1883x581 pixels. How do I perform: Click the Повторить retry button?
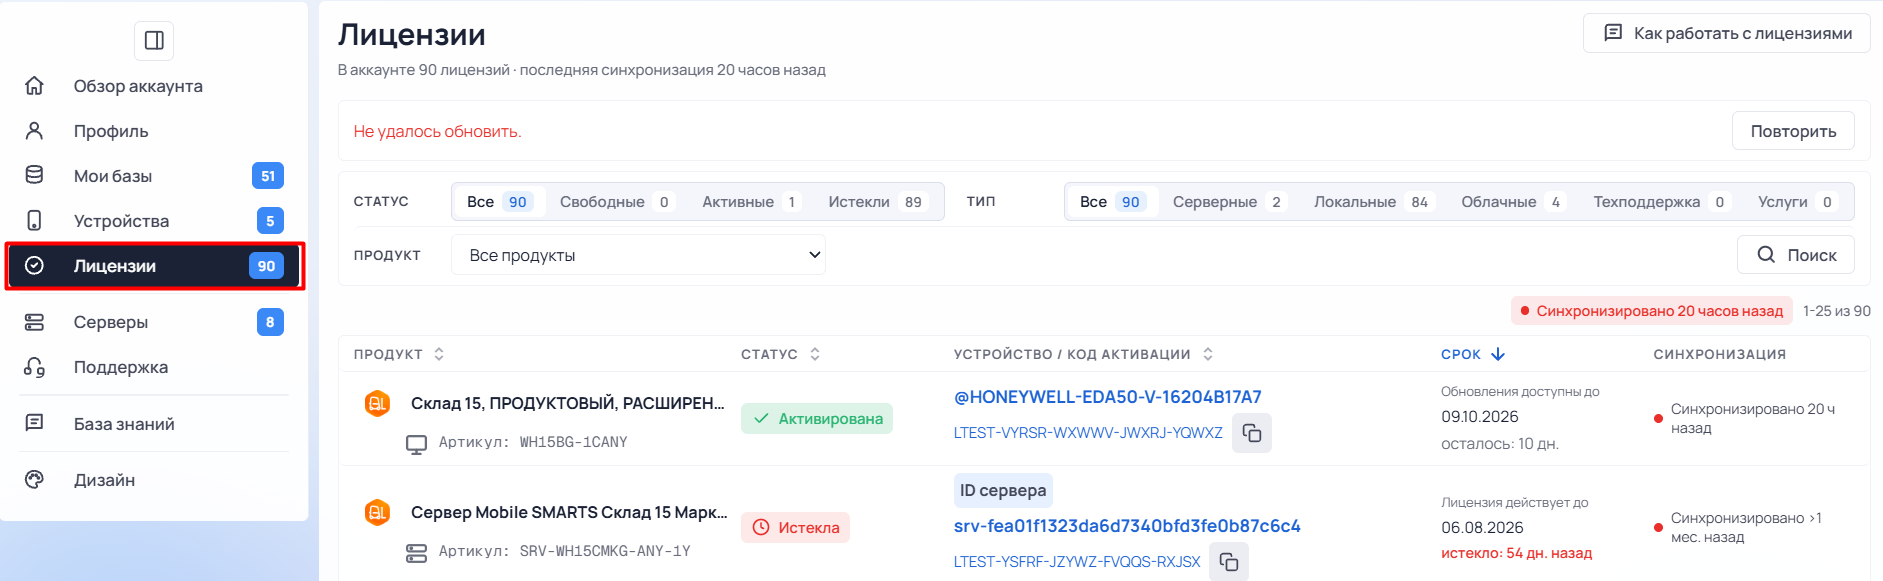coord(1793,131)
